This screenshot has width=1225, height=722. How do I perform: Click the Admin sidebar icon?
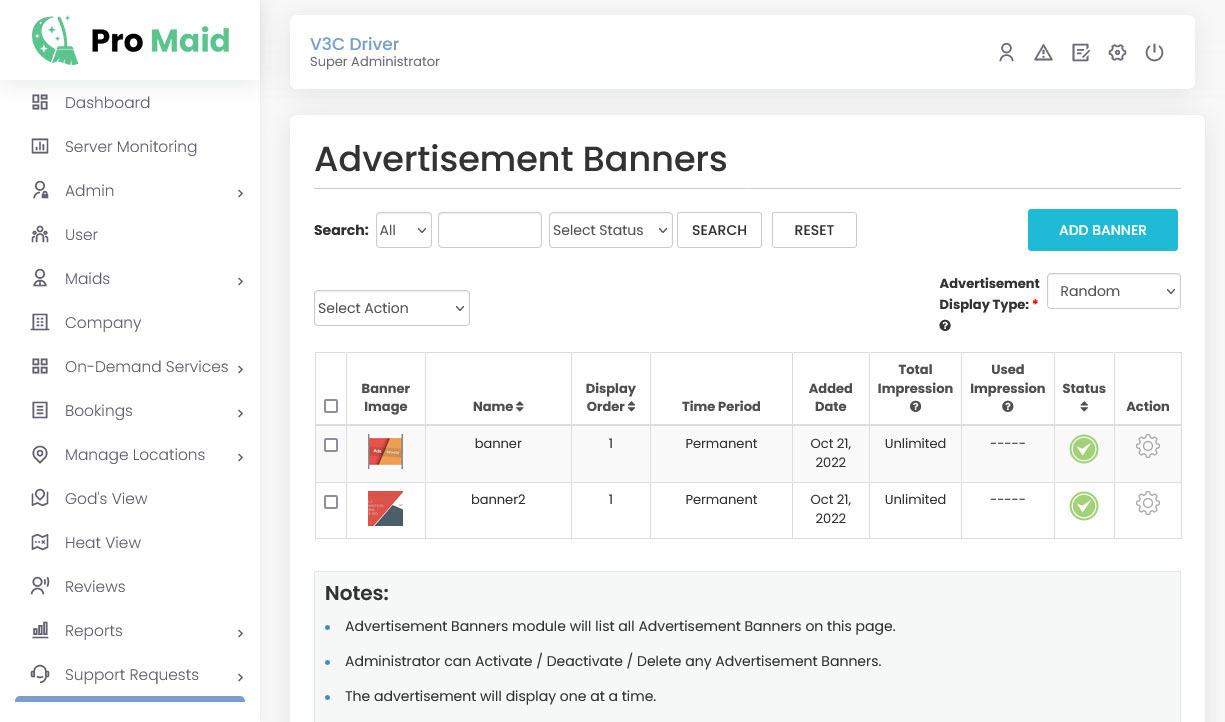pyautogui.click(x=40, y=190)
